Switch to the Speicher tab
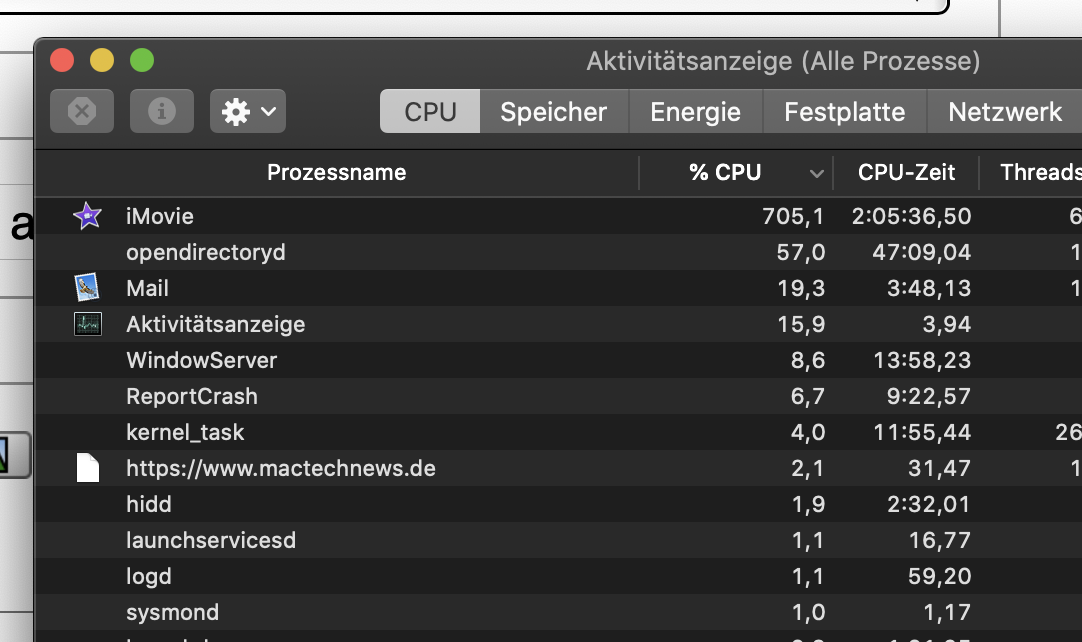Screen dimensions: 1082x642 pos(553,111)
